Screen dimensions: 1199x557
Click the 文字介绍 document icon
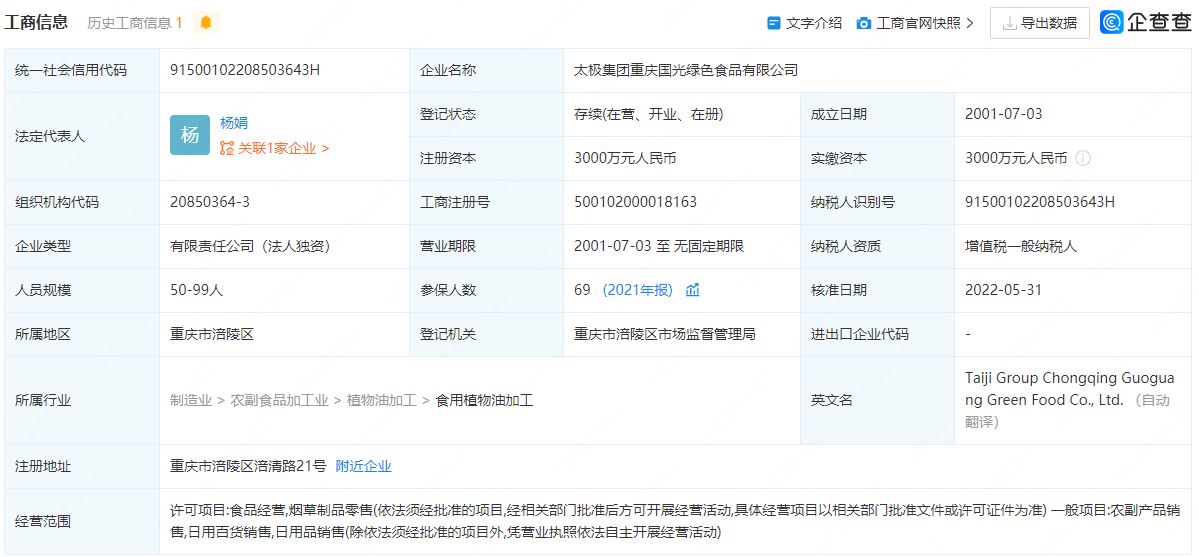[x=773, y=23]
